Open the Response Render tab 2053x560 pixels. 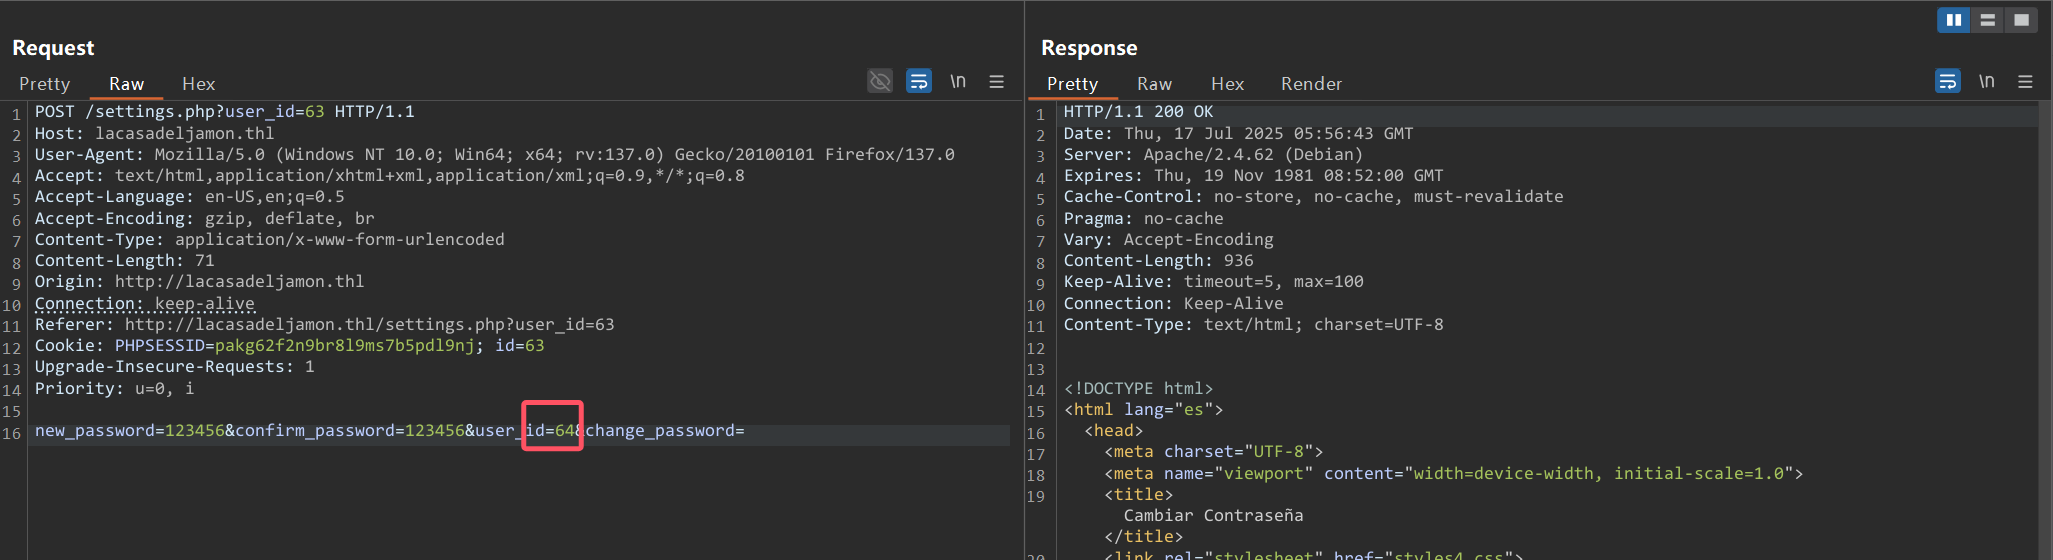pos(1311,84)
